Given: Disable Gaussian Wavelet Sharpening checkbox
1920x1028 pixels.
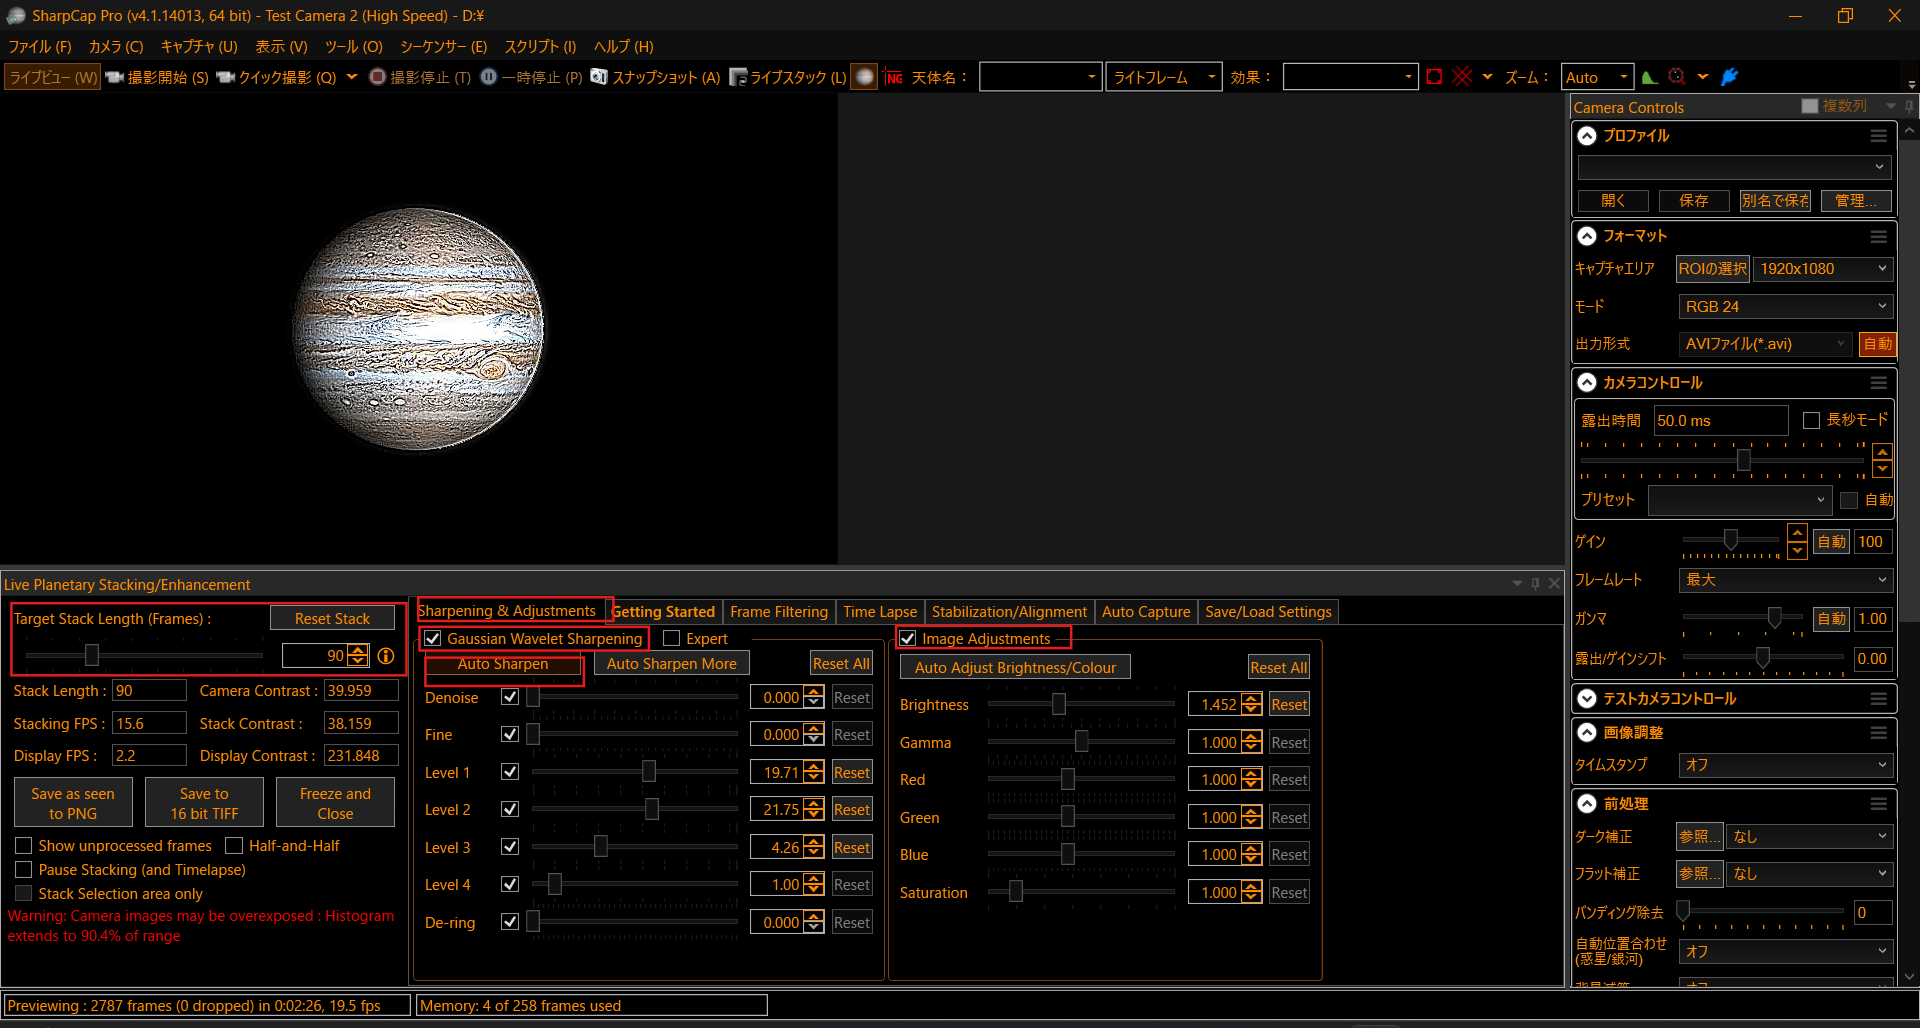Looking at the screenshot, I should coord(433,638).
